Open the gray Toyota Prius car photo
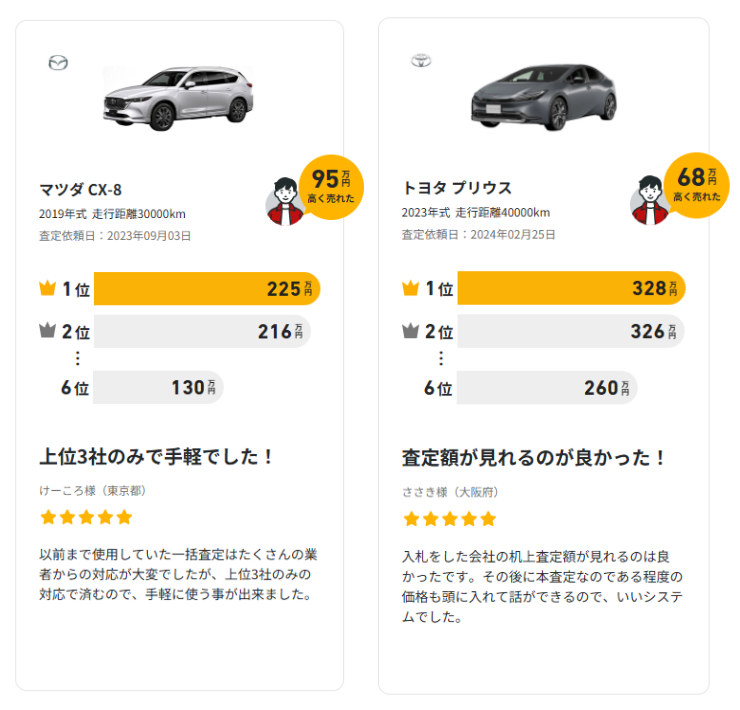 543,97
